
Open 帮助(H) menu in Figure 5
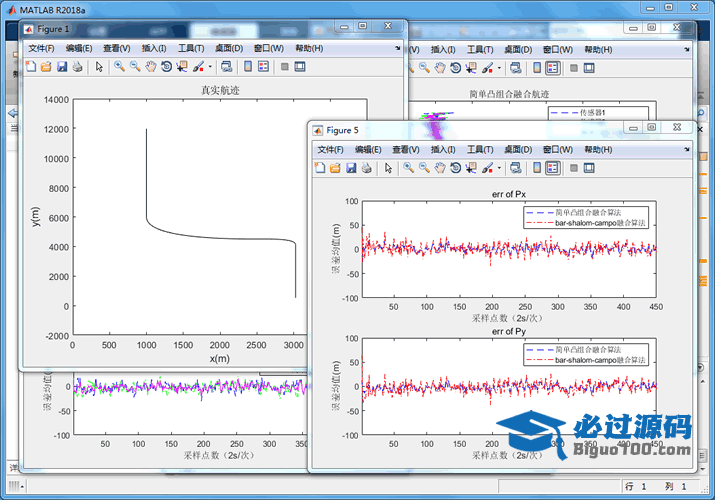(x=598, y=149)
